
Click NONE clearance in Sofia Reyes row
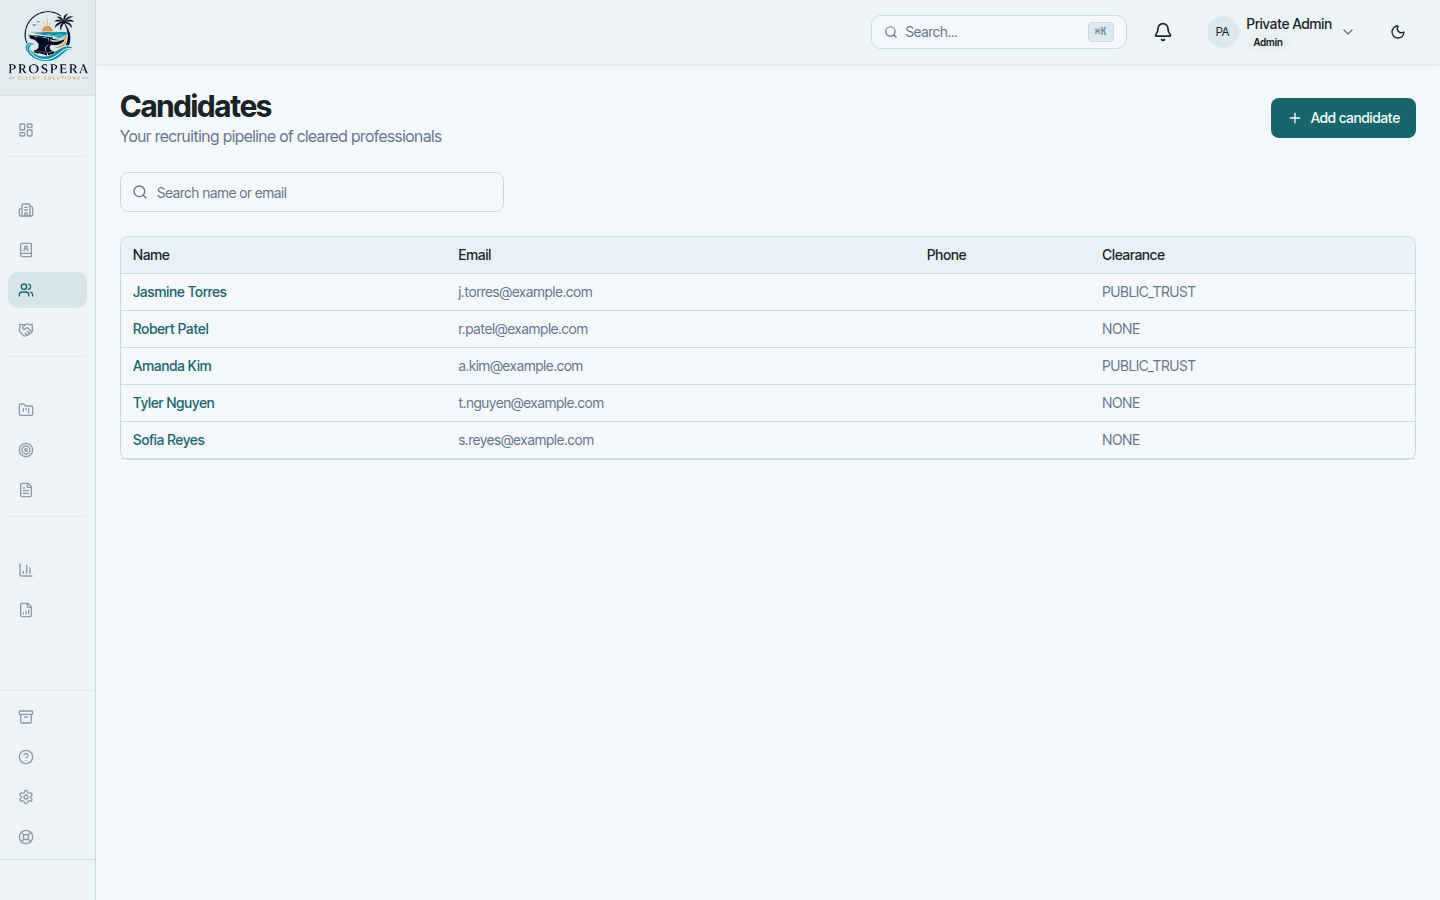pos(1121,440)
